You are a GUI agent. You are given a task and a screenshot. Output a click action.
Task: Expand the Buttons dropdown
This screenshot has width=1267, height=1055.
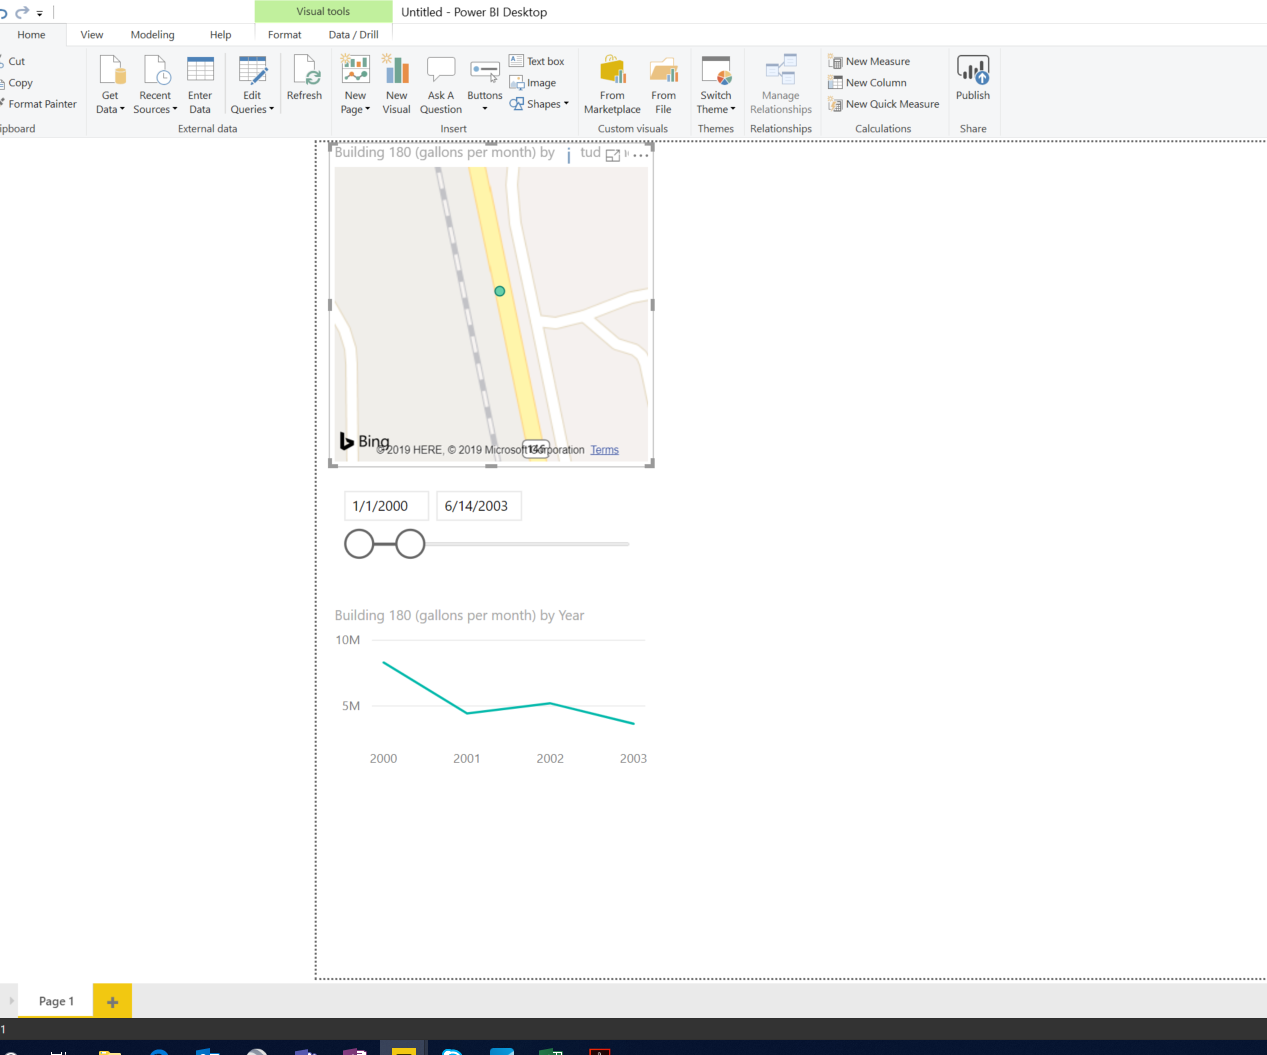point(485,109)
